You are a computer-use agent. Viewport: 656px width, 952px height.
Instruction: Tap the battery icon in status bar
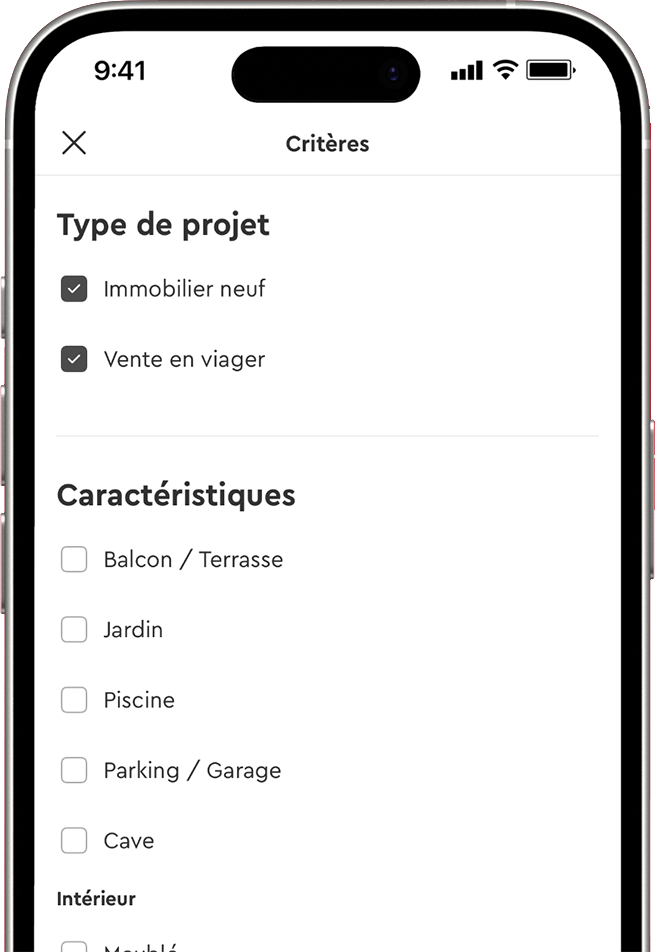click(547, 70)
